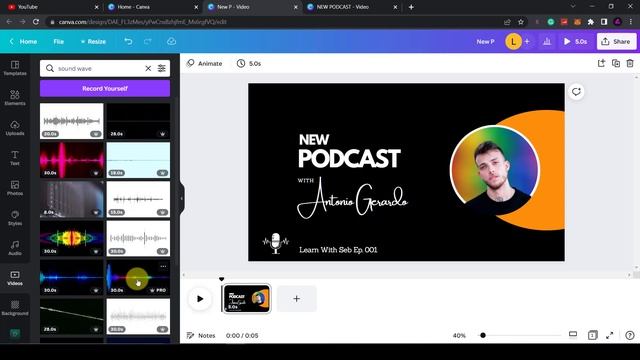Play the 5.0s preview from top bar

[x=576, y=42]
